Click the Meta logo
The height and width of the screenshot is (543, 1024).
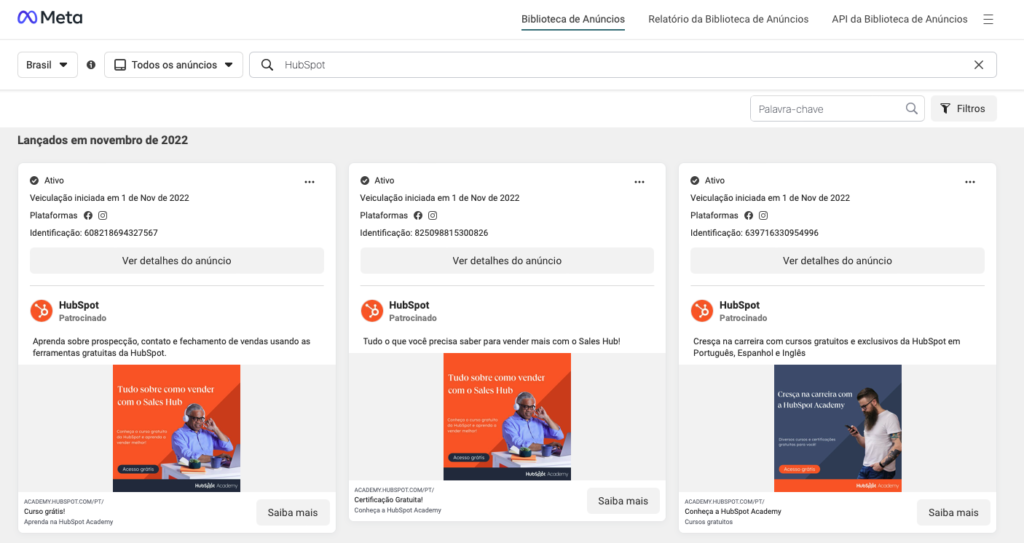[x=50, y=18]
